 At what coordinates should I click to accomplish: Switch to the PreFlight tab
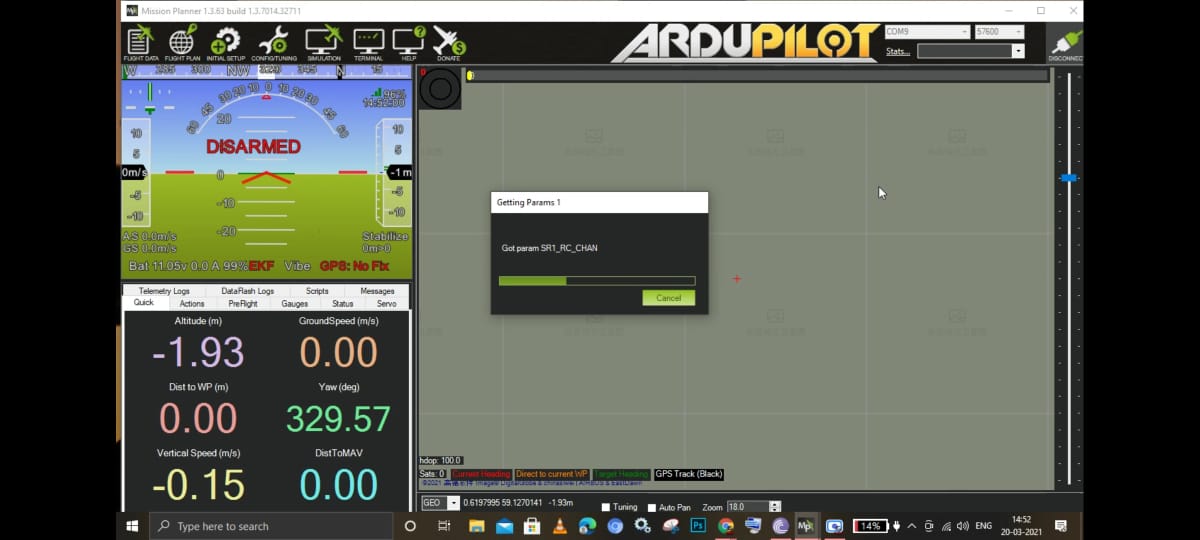[x=243, y=303]
